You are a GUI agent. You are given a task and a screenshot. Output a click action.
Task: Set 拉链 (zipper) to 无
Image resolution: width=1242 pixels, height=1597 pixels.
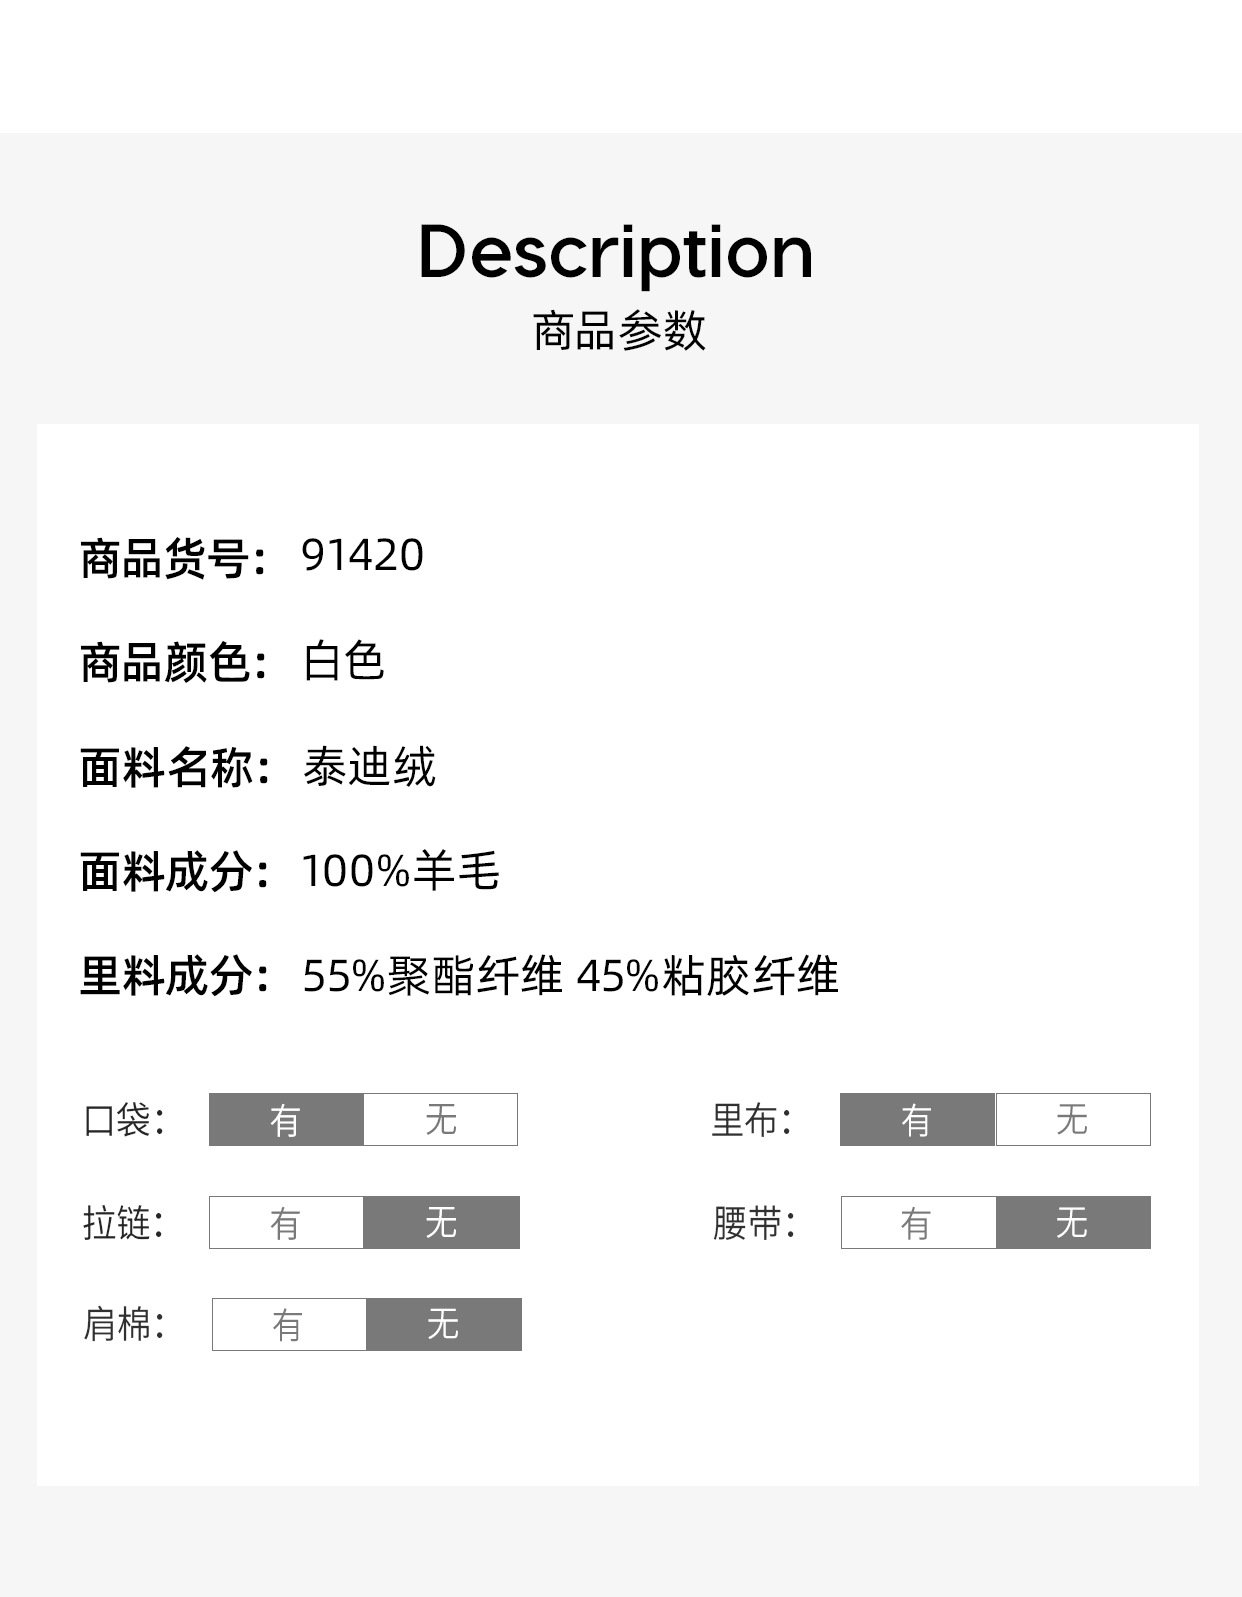coord(441,1222)
